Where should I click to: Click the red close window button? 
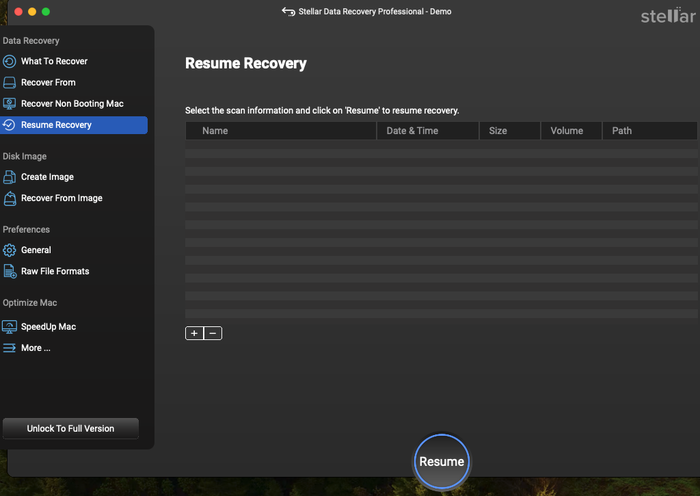(18, 12)
